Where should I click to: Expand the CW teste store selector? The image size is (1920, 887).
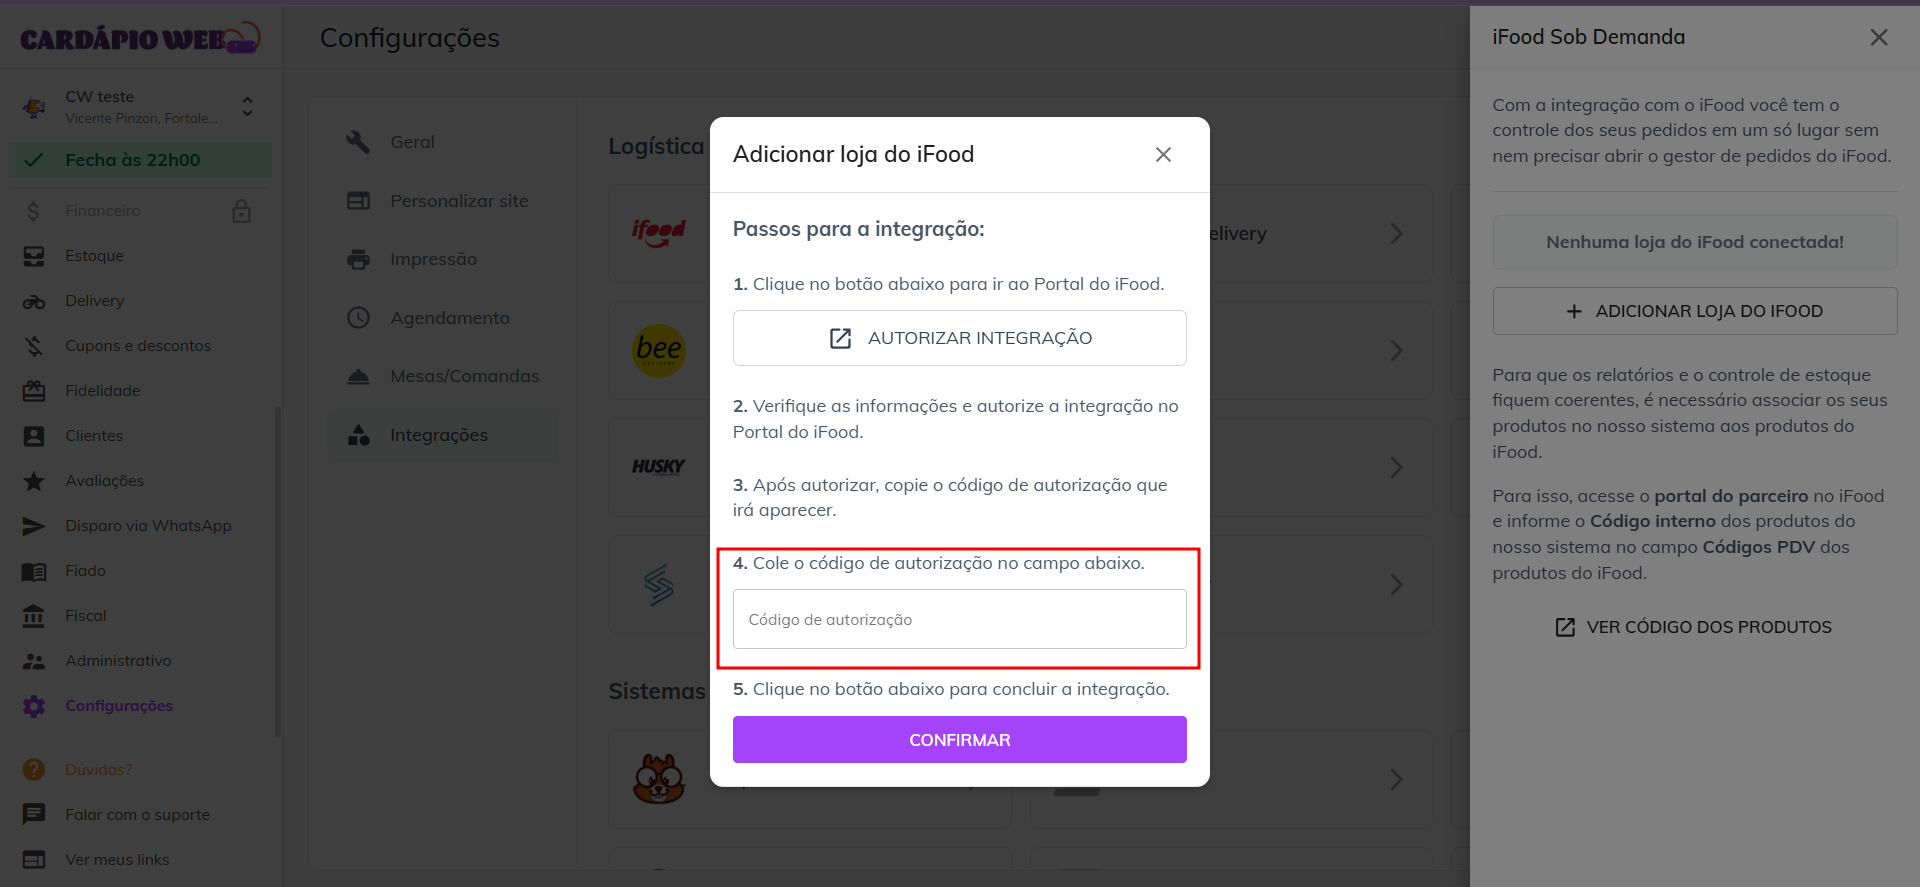tap(247, 106)
